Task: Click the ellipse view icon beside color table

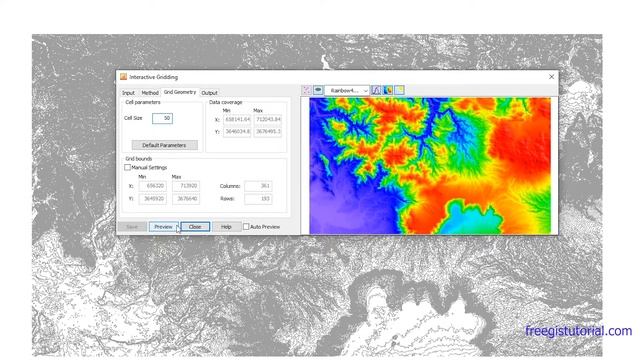Action: (318, 90)
